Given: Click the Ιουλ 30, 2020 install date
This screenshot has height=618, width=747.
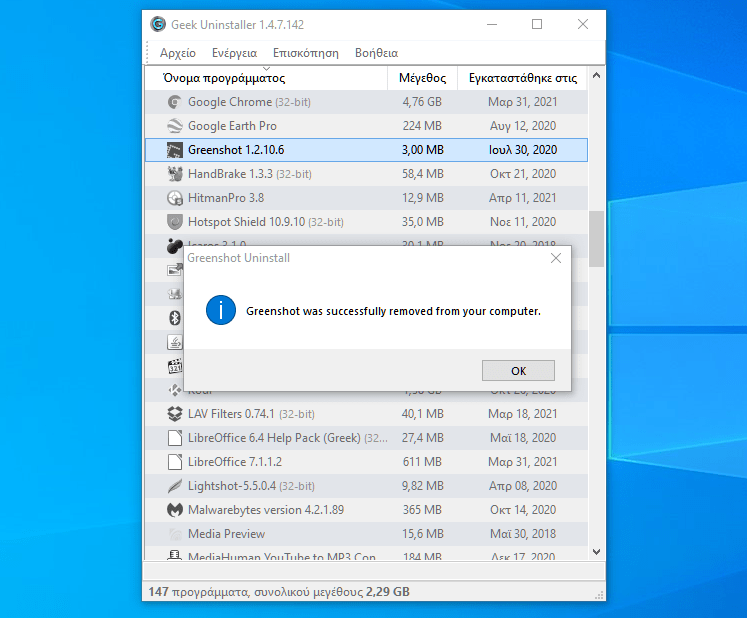Looking at the screenshot, I should pyautogui.click(x=523, y=150).
